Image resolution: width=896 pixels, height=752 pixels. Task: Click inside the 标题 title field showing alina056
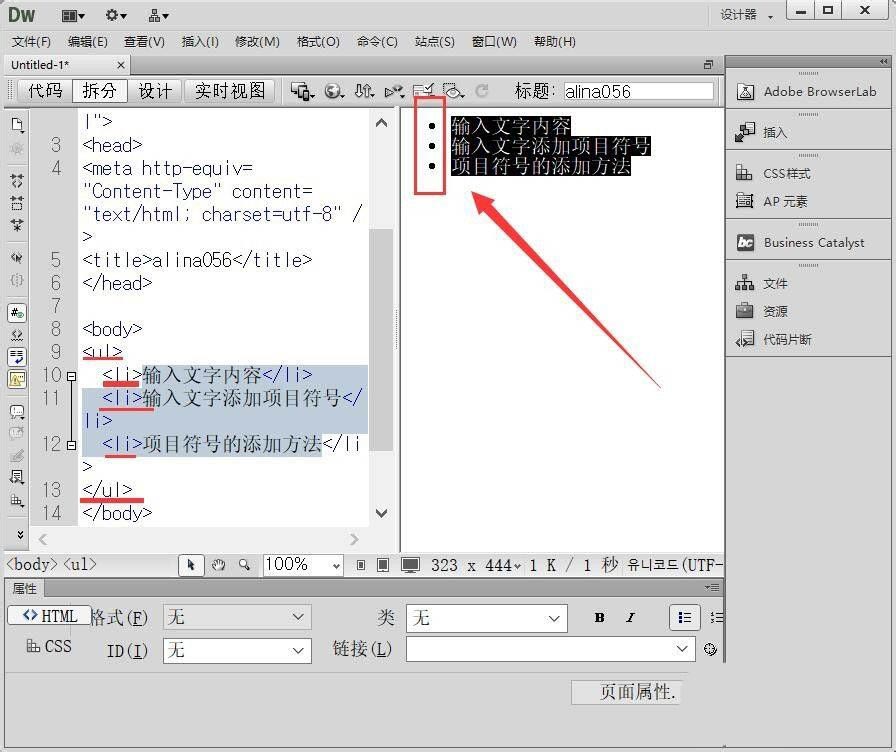pos(640,91)
